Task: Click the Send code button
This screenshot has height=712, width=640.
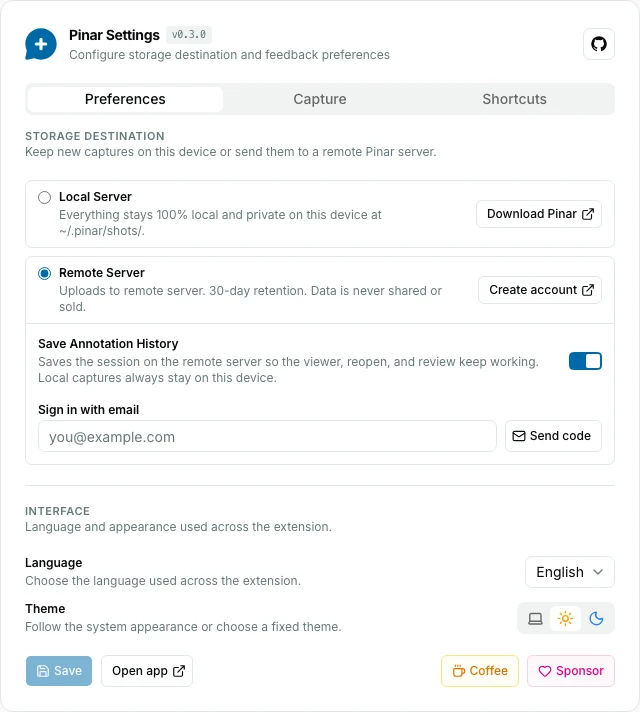Action: pyautogui.click(x=553, y=436)
